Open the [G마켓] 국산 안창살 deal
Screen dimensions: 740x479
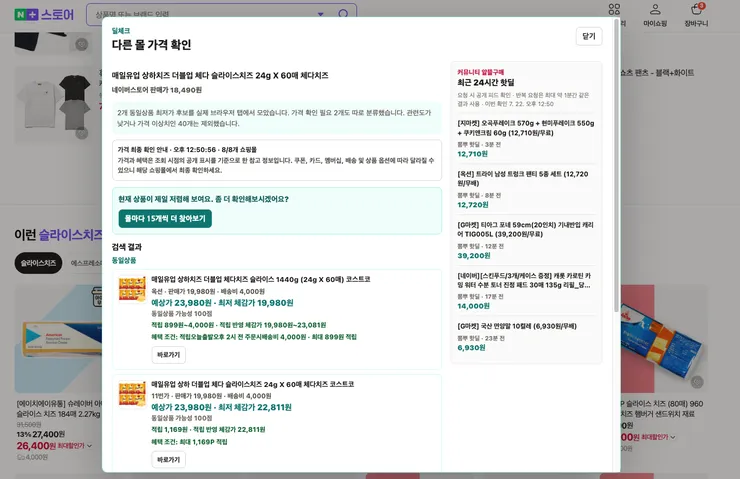click(517, 326)
